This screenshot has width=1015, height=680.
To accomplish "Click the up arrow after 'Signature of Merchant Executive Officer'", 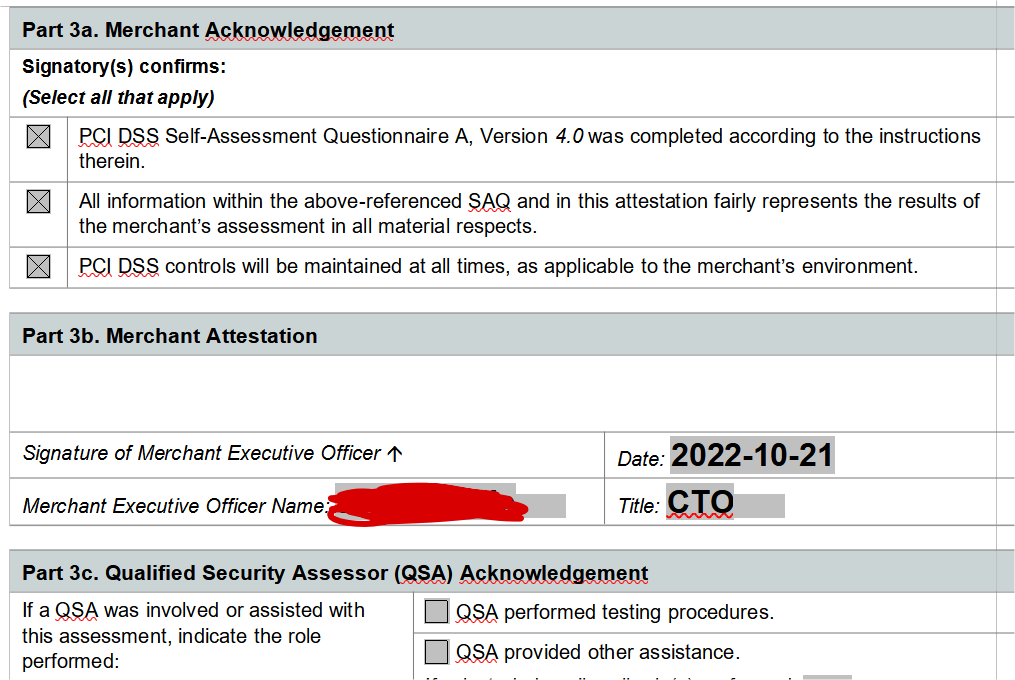I will [395, 454].
